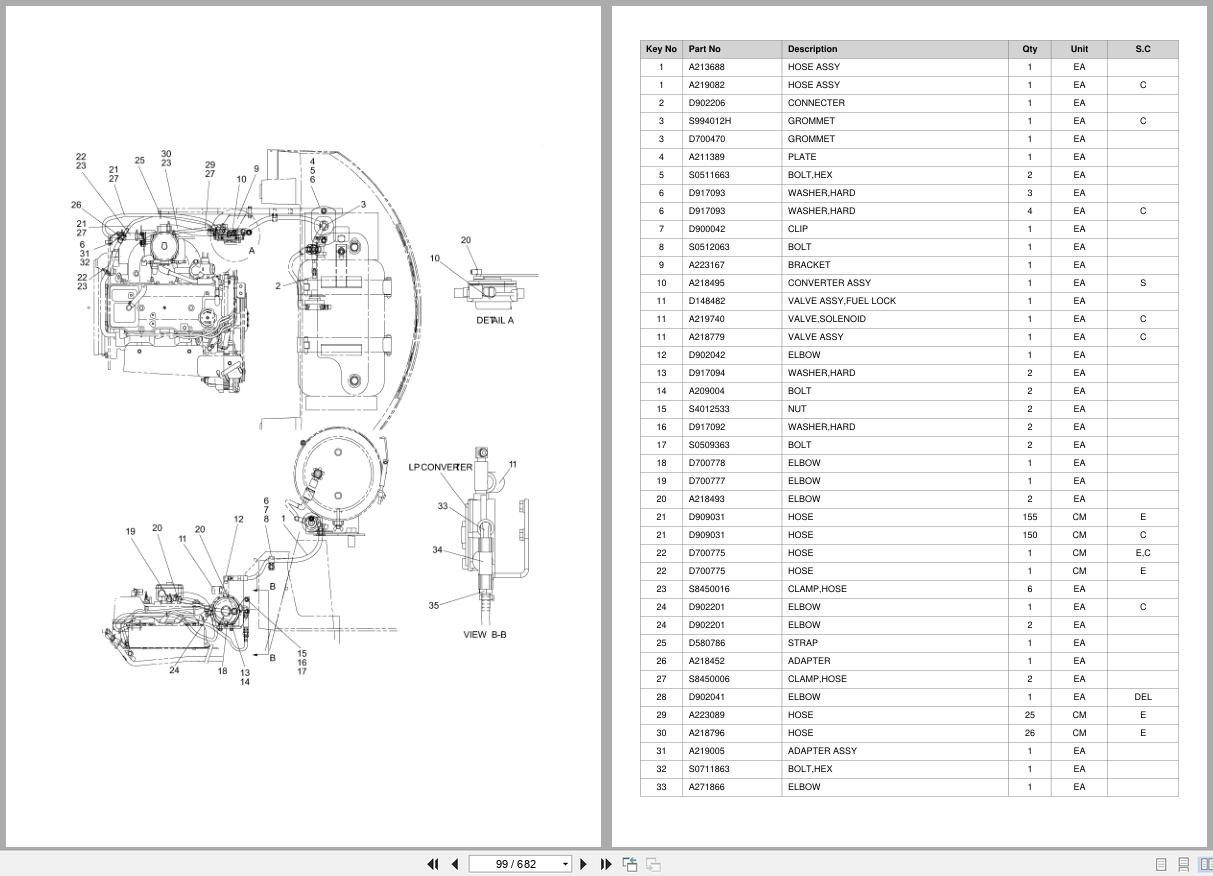Select part number A218796

707,733
